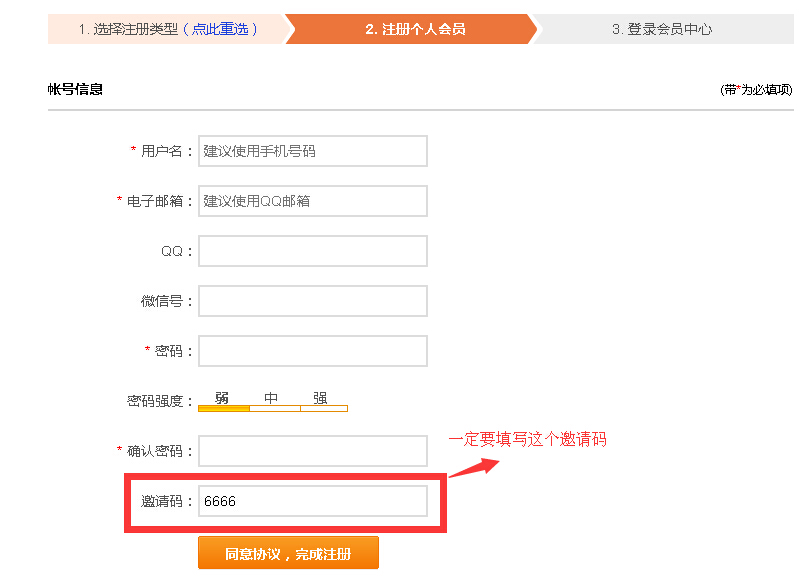802x582 pixels.
Task: Click the 弱 label on strength meter
Action: pos(221,396)
